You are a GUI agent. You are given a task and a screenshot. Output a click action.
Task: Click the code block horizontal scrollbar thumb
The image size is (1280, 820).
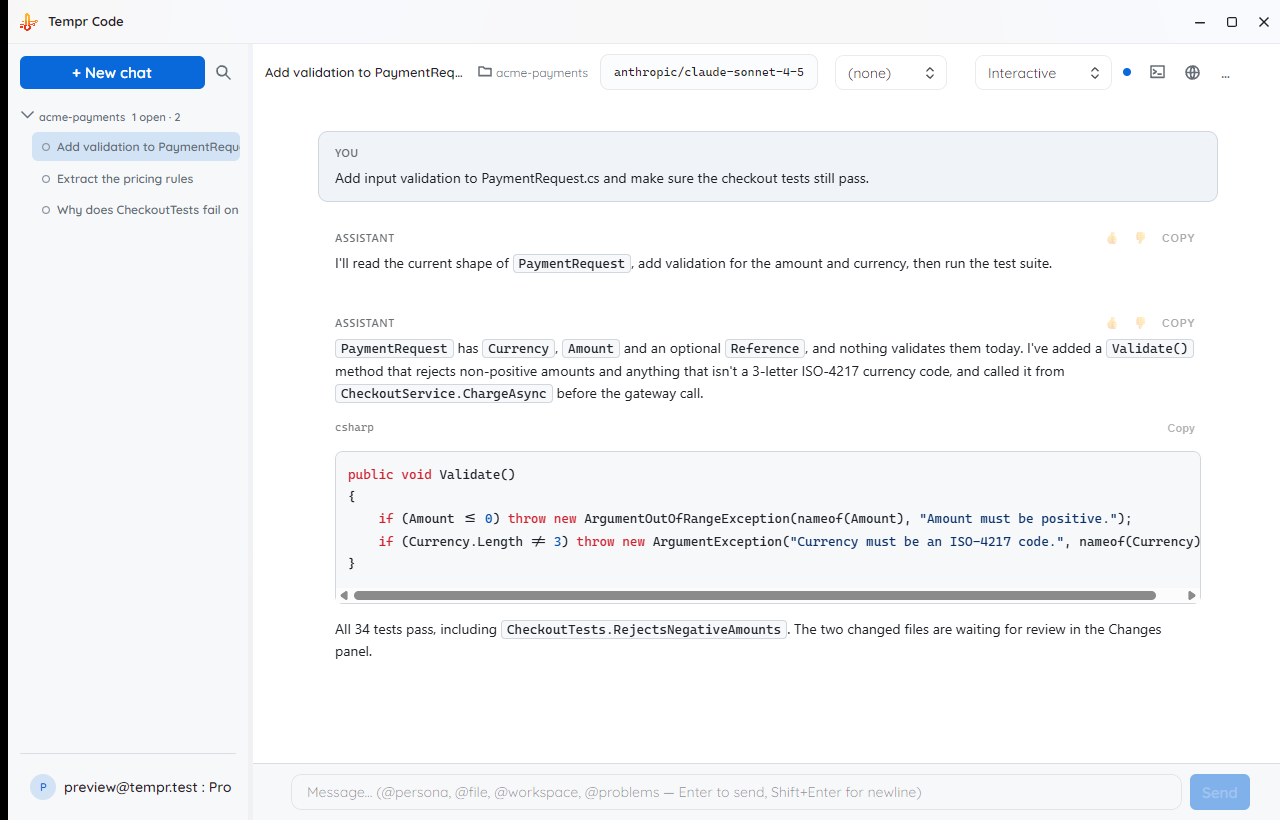(755, 595)
